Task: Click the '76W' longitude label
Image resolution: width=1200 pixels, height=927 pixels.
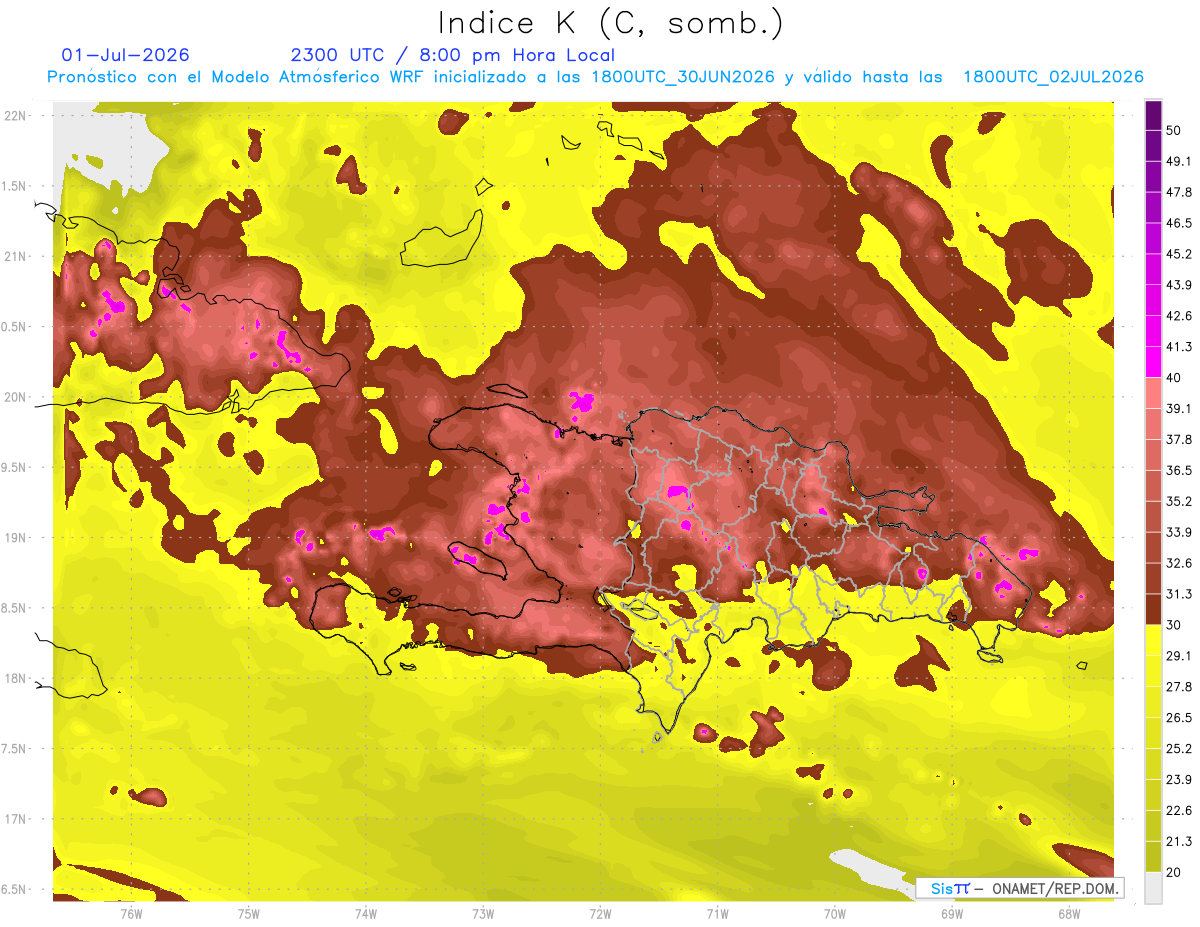Action: pyautogui.click(x=131, y=913)
